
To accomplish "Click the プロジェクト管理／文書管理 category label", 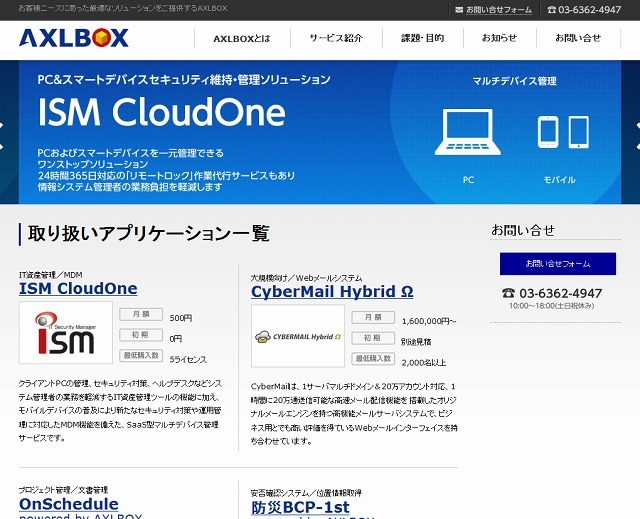I will point(63,490).
